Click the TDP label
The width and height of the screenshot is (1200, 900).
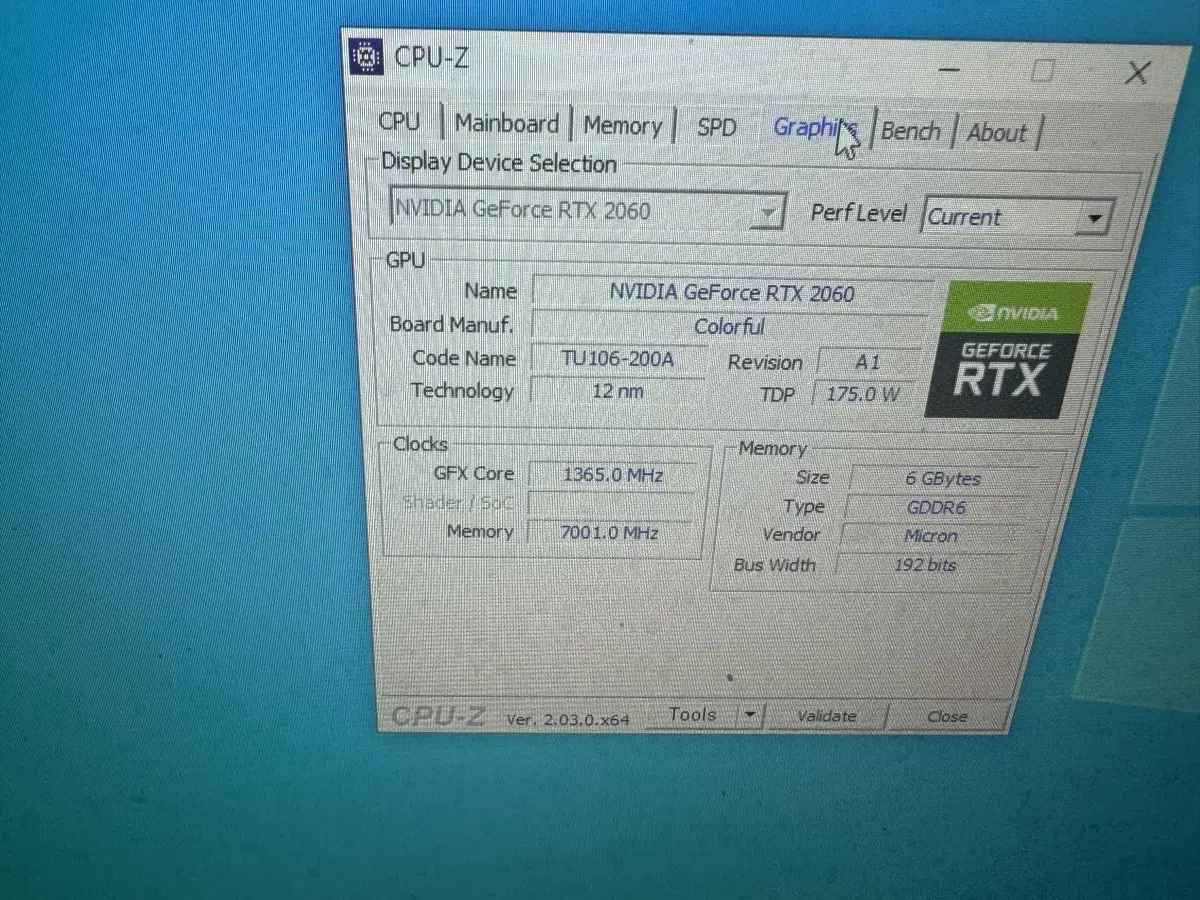[x=777, y=395]
